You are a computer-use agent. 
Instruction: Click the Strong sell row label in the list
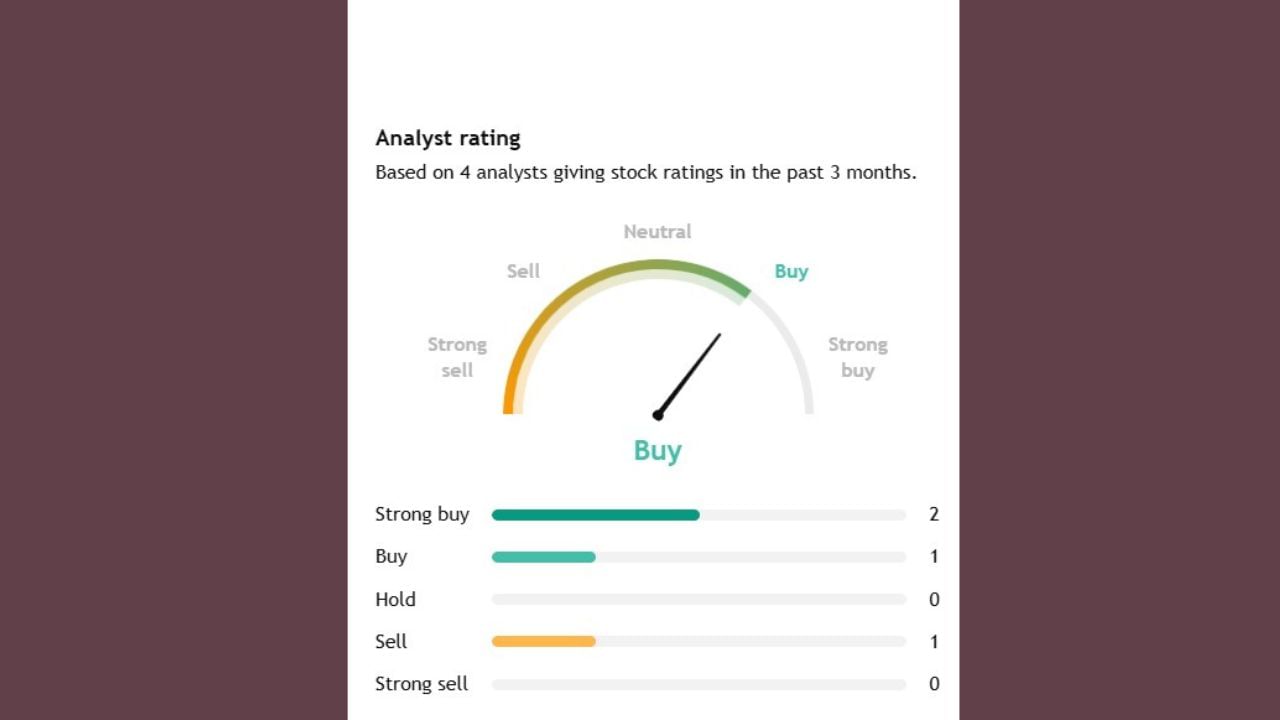[421, 685]
